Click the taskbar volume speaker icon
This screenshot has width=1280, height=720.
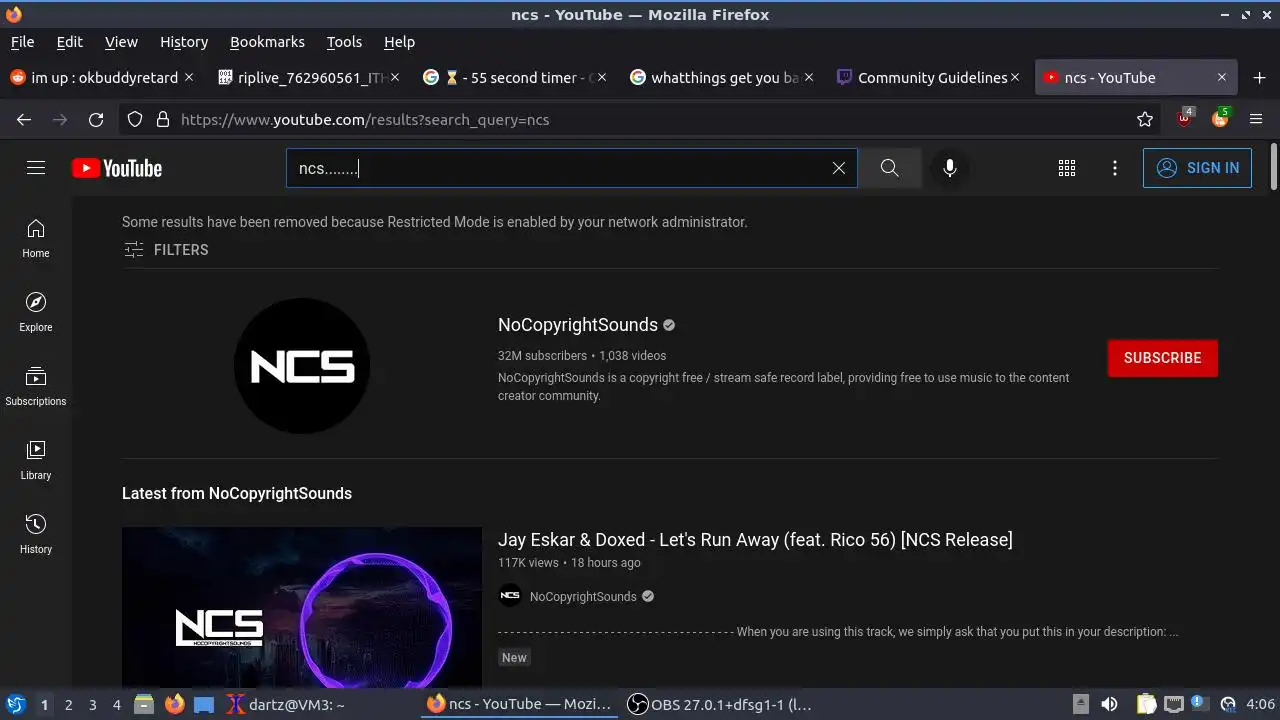[x=1109, y=704]
